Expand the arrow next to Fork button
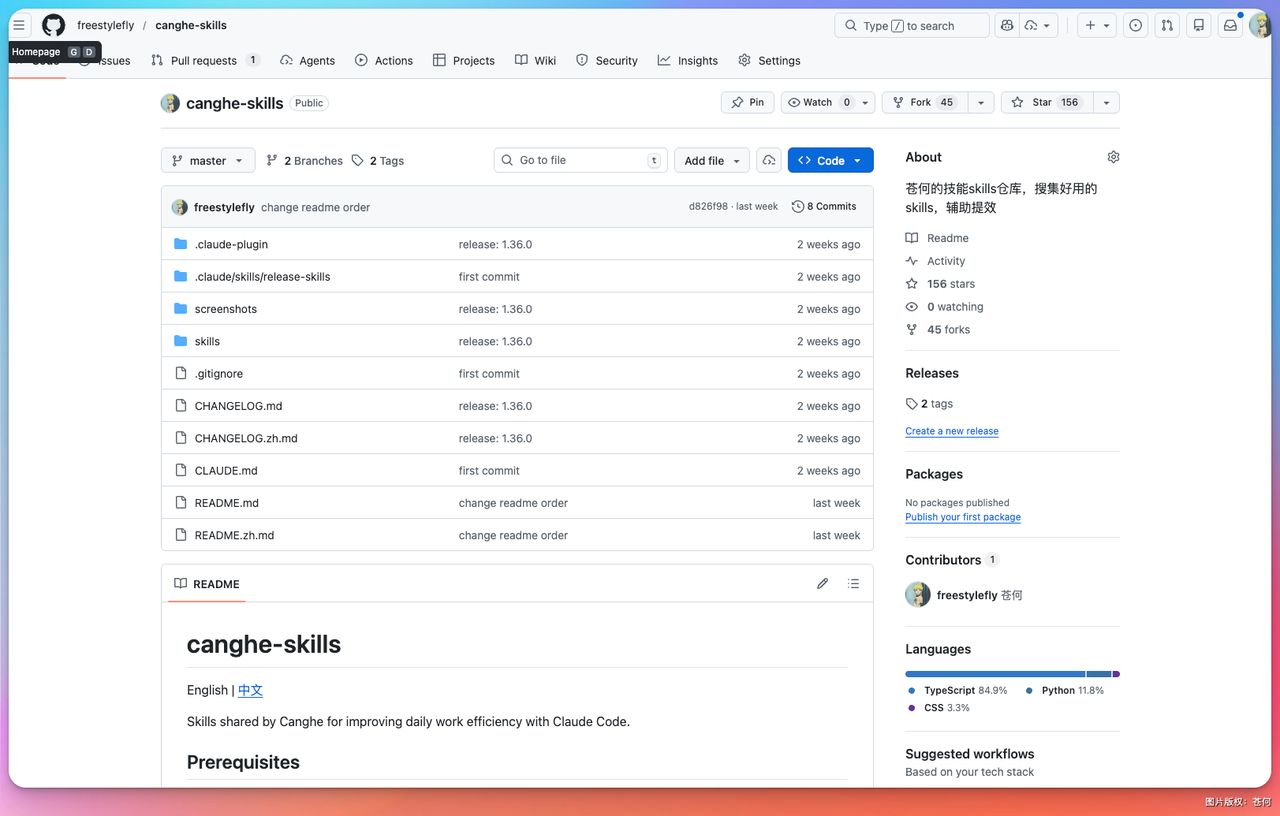This screenshot has width=1280, height=816. [x=981, y=102]
